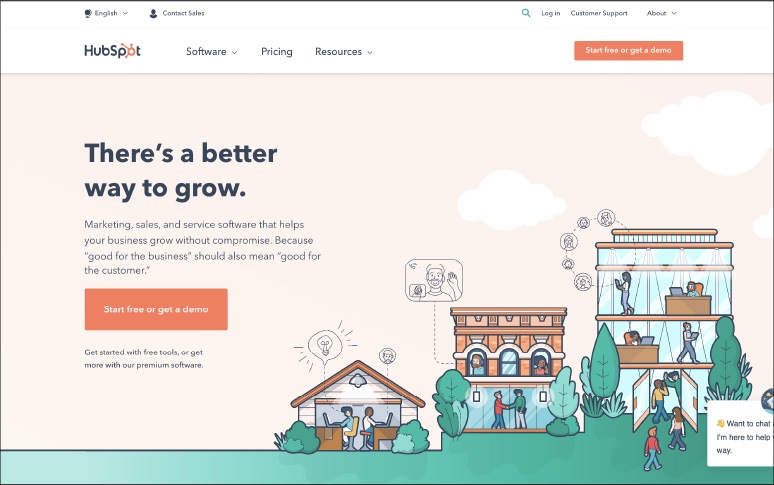Click the HubSpot logo
The height and width of the screenshot is (485, 774).
click(112, 50)
